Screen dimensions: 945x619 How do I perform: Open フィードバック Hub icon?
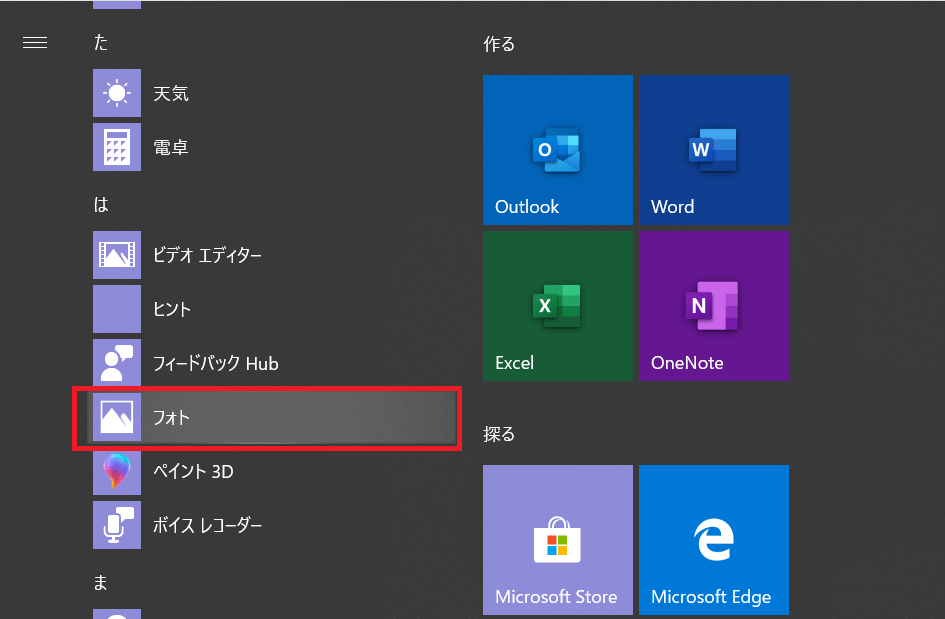117,363
